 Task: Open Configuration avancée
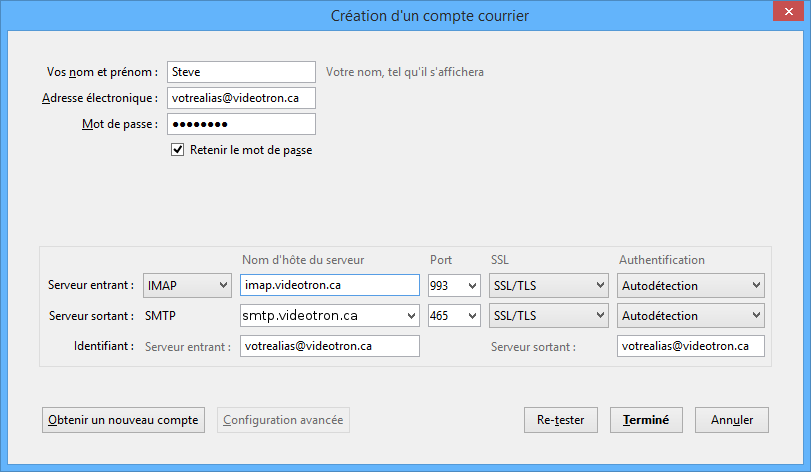coord(283,420)
